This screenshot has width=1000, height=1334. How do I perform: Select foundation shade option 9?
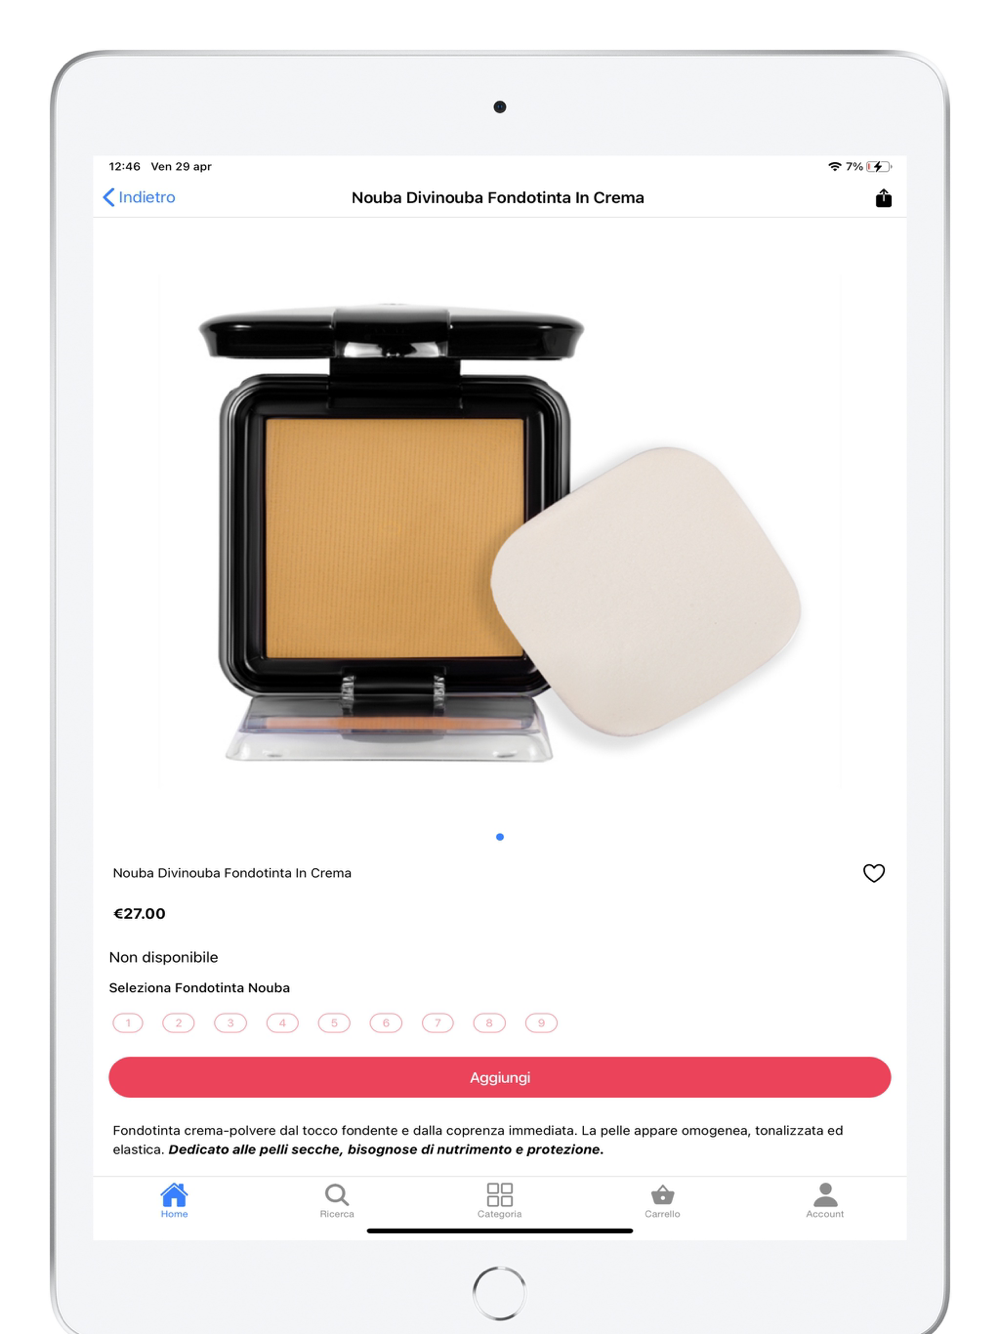(541, 1023)
